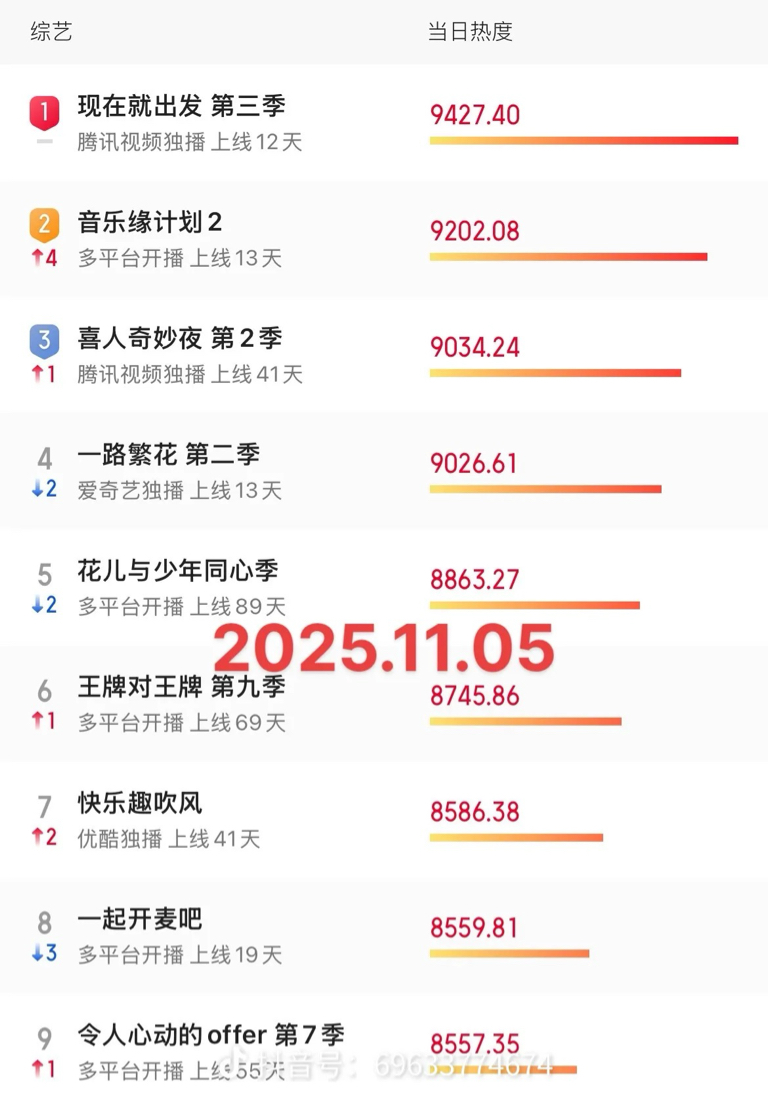Viewport: 768px width, 1102px height.
Task: Click the up 4 trend arrow for 音乐缘计划2
Action: click(44, 258)
